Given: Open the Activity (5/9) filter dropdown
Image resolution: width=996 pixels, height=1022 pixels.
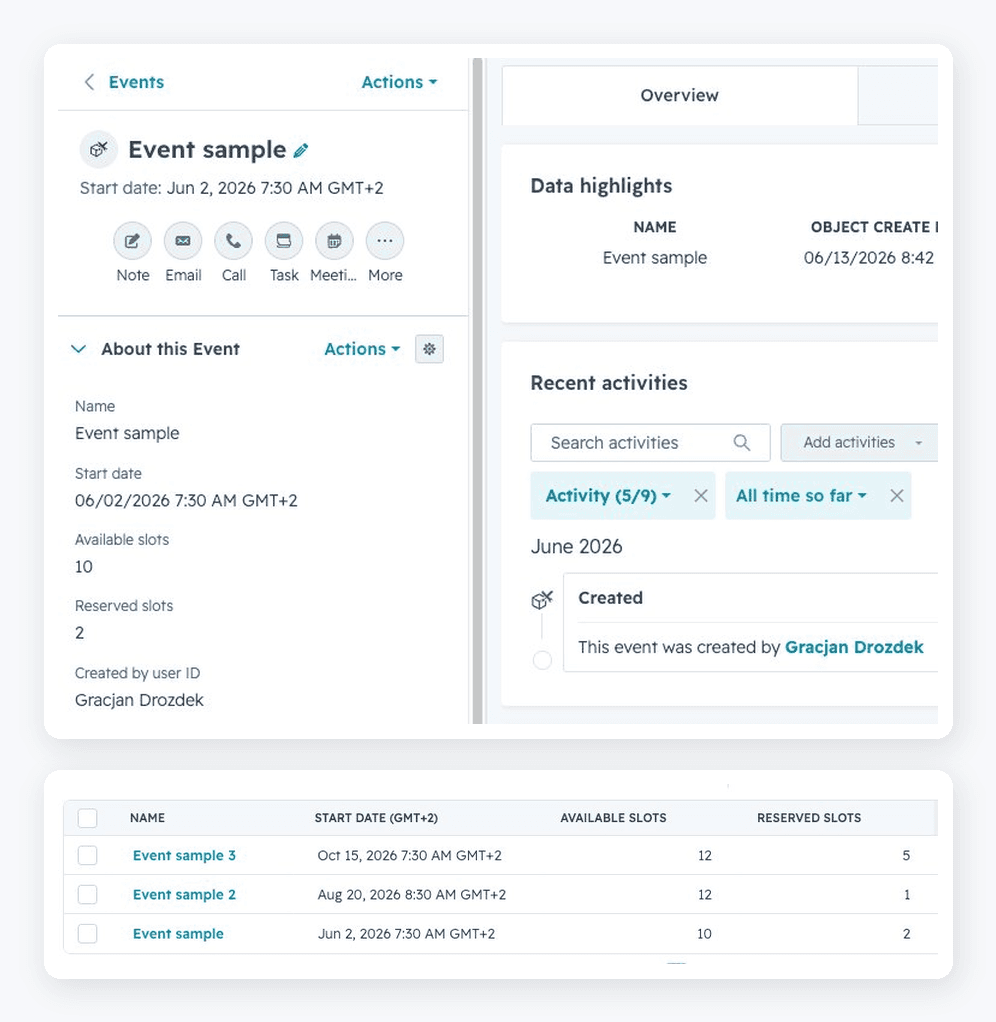Looking at the screenshot, I should (x=608, y=496).
